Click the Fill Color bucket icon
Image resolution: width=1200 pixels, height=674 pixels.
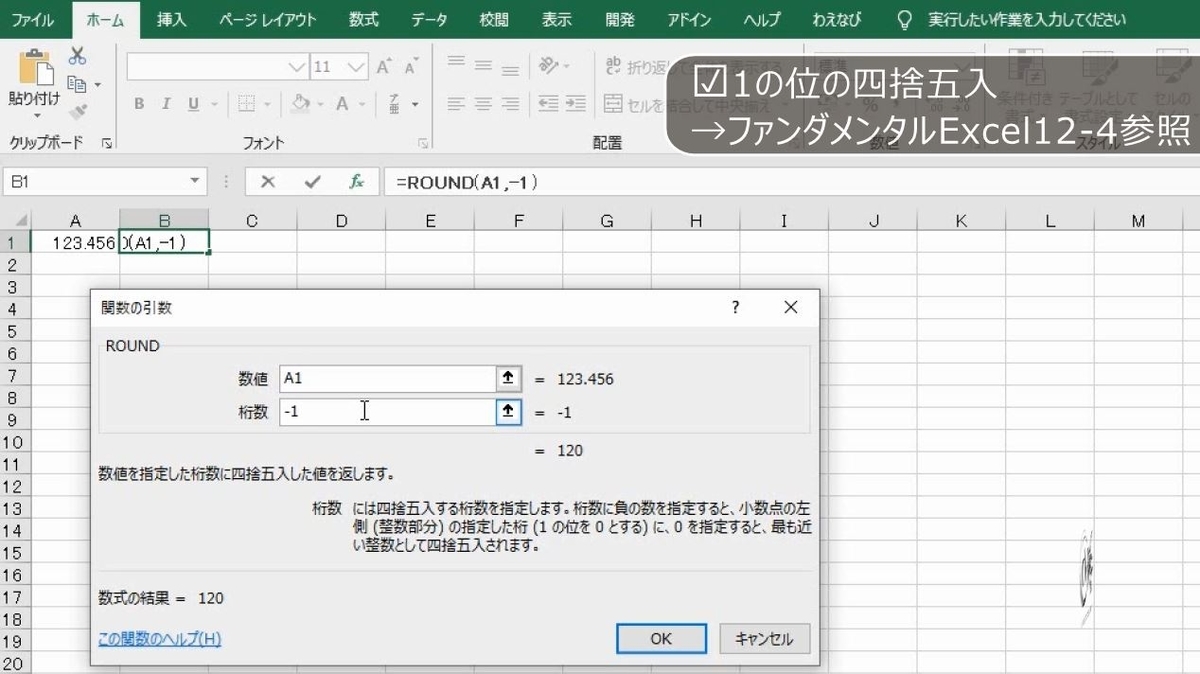tap(300, 104)
